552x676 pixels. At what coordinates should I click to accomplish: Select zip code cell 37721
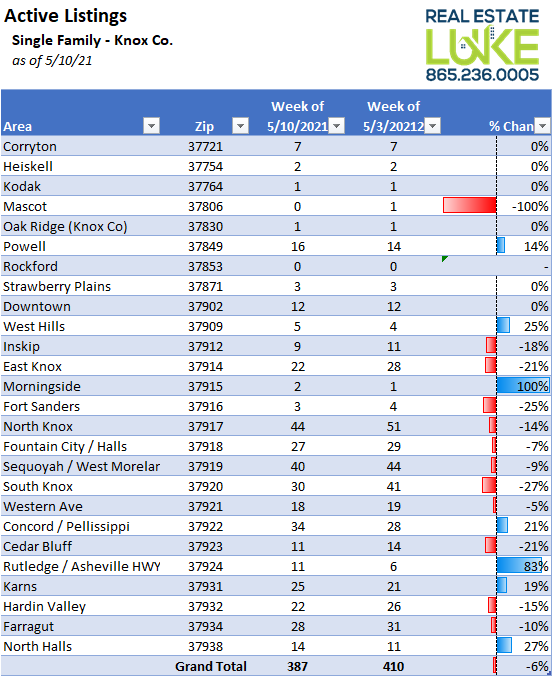pos(205,147)
